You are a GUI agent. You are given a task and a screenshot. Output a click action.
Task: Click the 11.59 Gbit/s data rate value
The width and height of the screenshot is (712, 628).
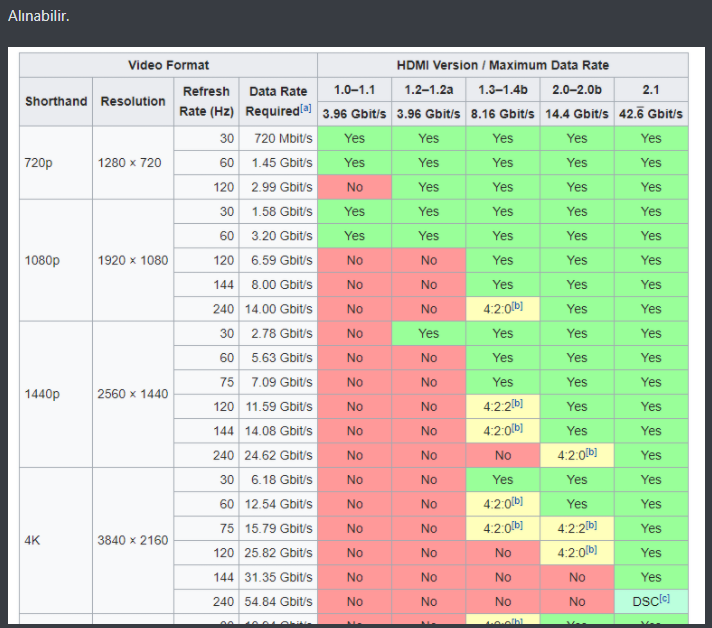coord(279,406)
